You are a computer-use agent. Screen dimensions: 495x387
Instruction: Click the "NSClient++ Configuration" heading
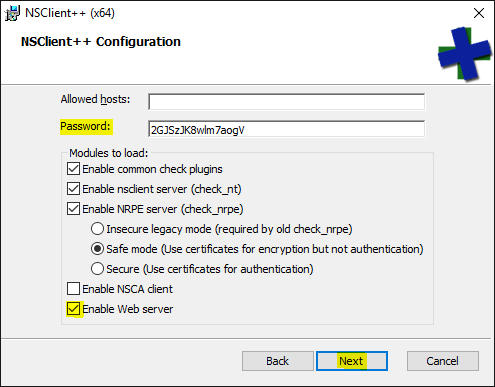tap(101, 42)
